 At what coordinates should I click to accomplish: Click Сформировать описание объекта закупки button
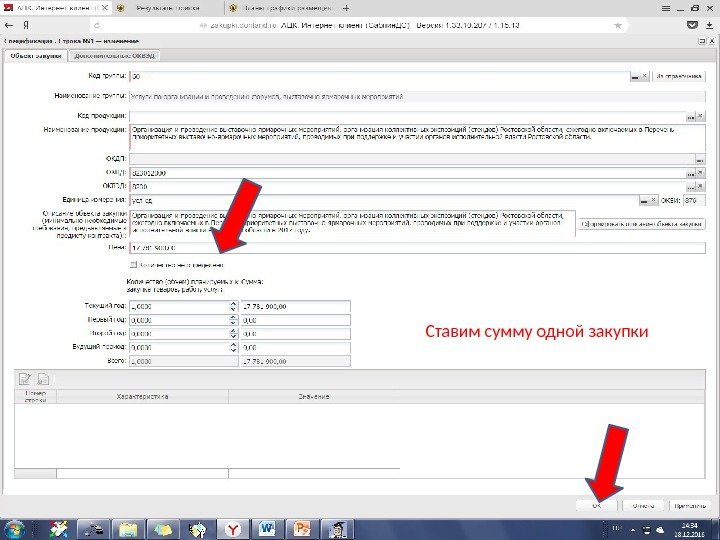click(x=641, y=224)
